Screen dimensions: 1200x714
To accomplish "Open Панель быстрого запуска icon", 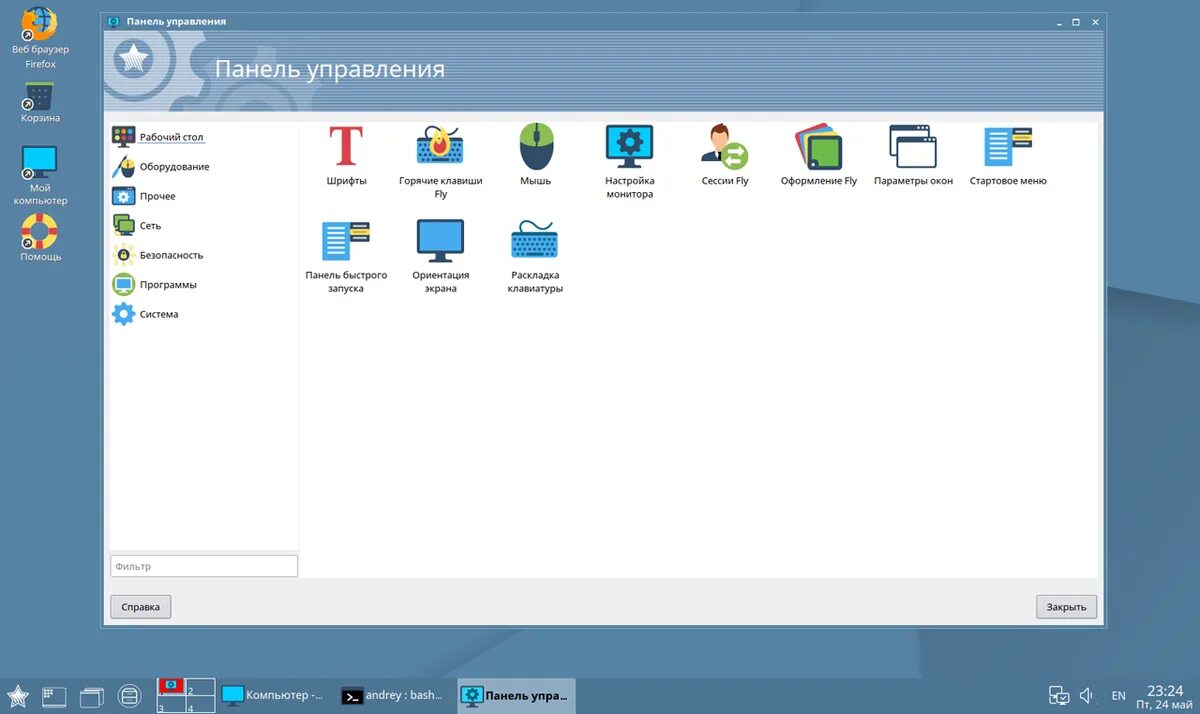I will tap(346, 241).
